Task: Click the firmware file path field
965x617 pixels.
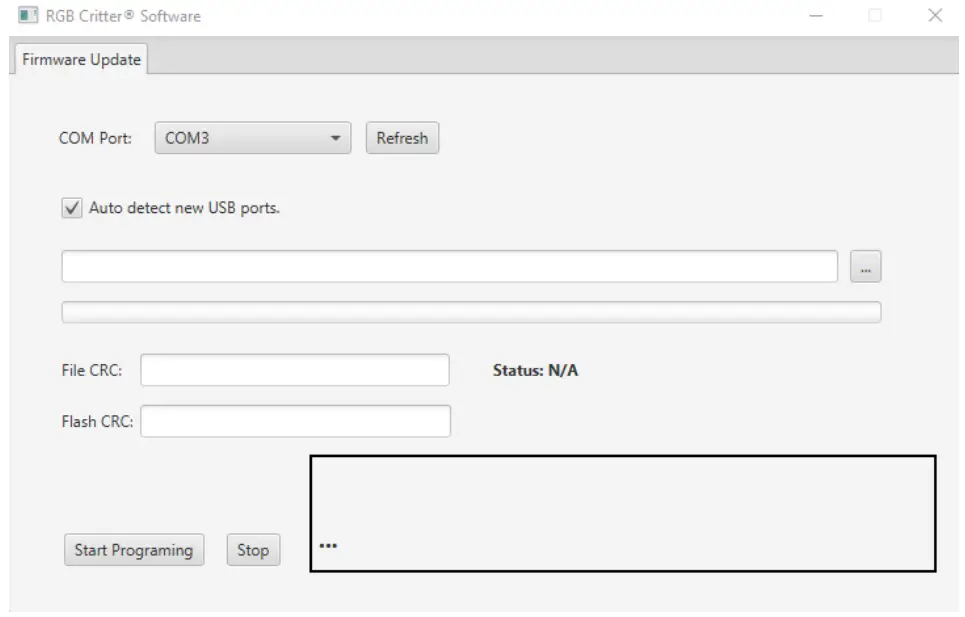Action: [449, 266]
